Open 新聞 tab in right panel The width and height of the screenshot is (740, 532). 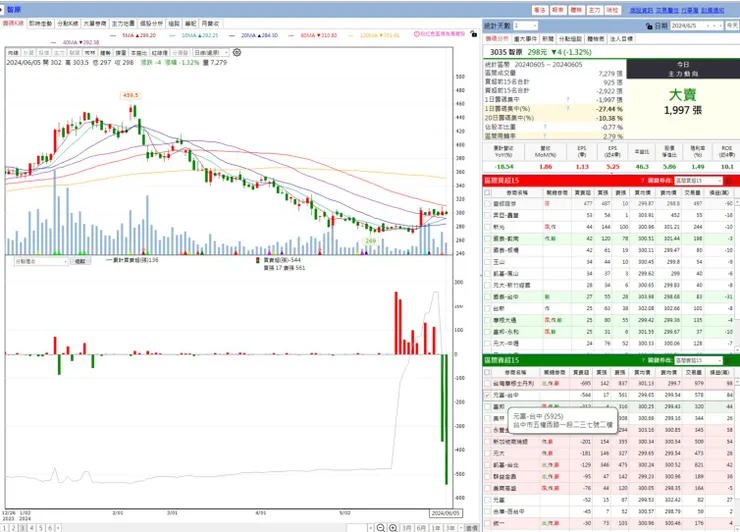(x=547, y=39)
